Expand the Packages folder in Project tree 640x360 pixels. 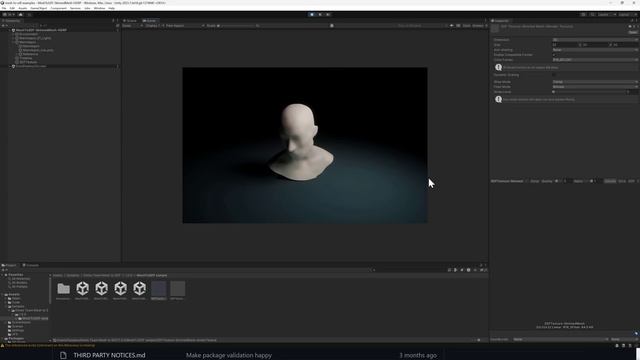click(2, 338)
